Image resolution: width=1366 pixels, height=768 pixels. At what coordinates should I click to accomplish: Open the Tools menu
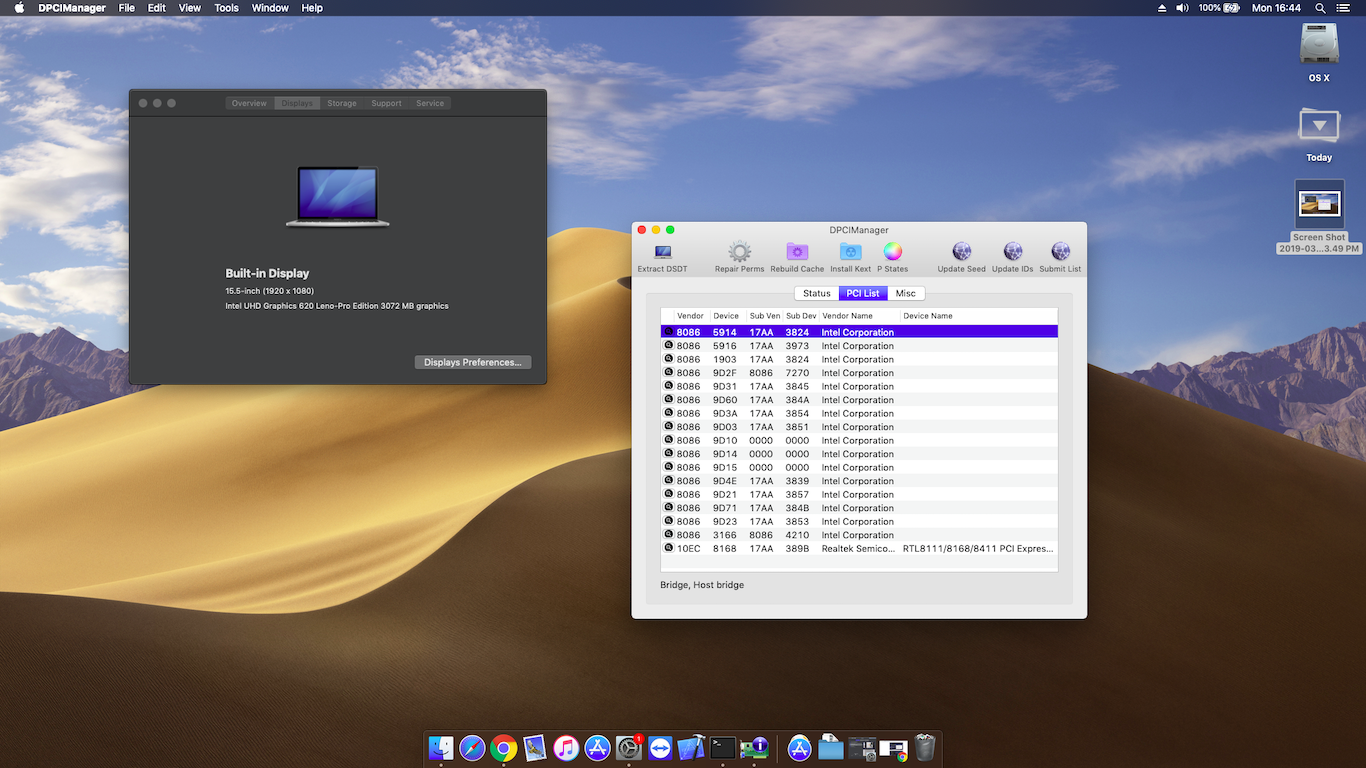click(227, 8)
